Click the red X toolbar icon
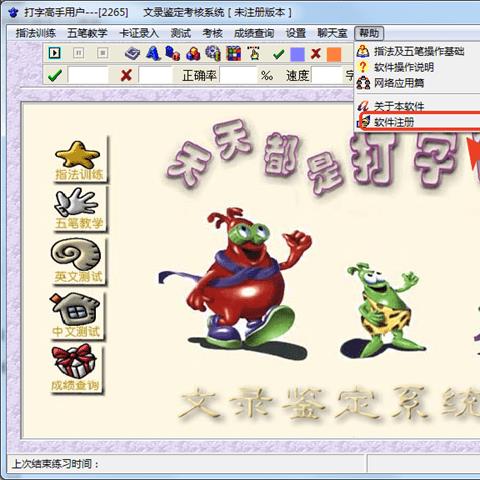This screenshot has height=480, width=480. (315, 54)
